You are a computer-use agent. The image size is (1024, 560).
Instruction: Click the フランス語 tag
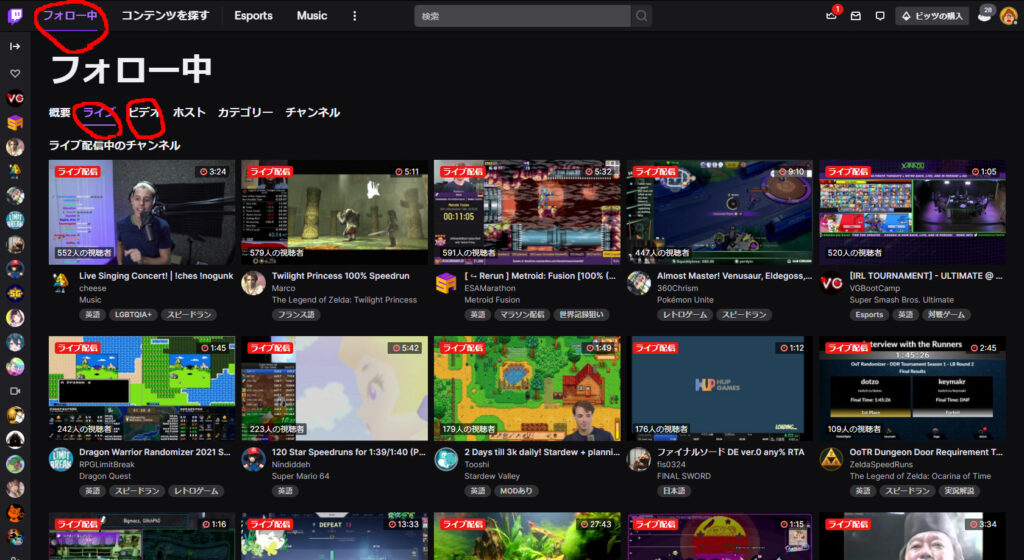tap(296, 315)
